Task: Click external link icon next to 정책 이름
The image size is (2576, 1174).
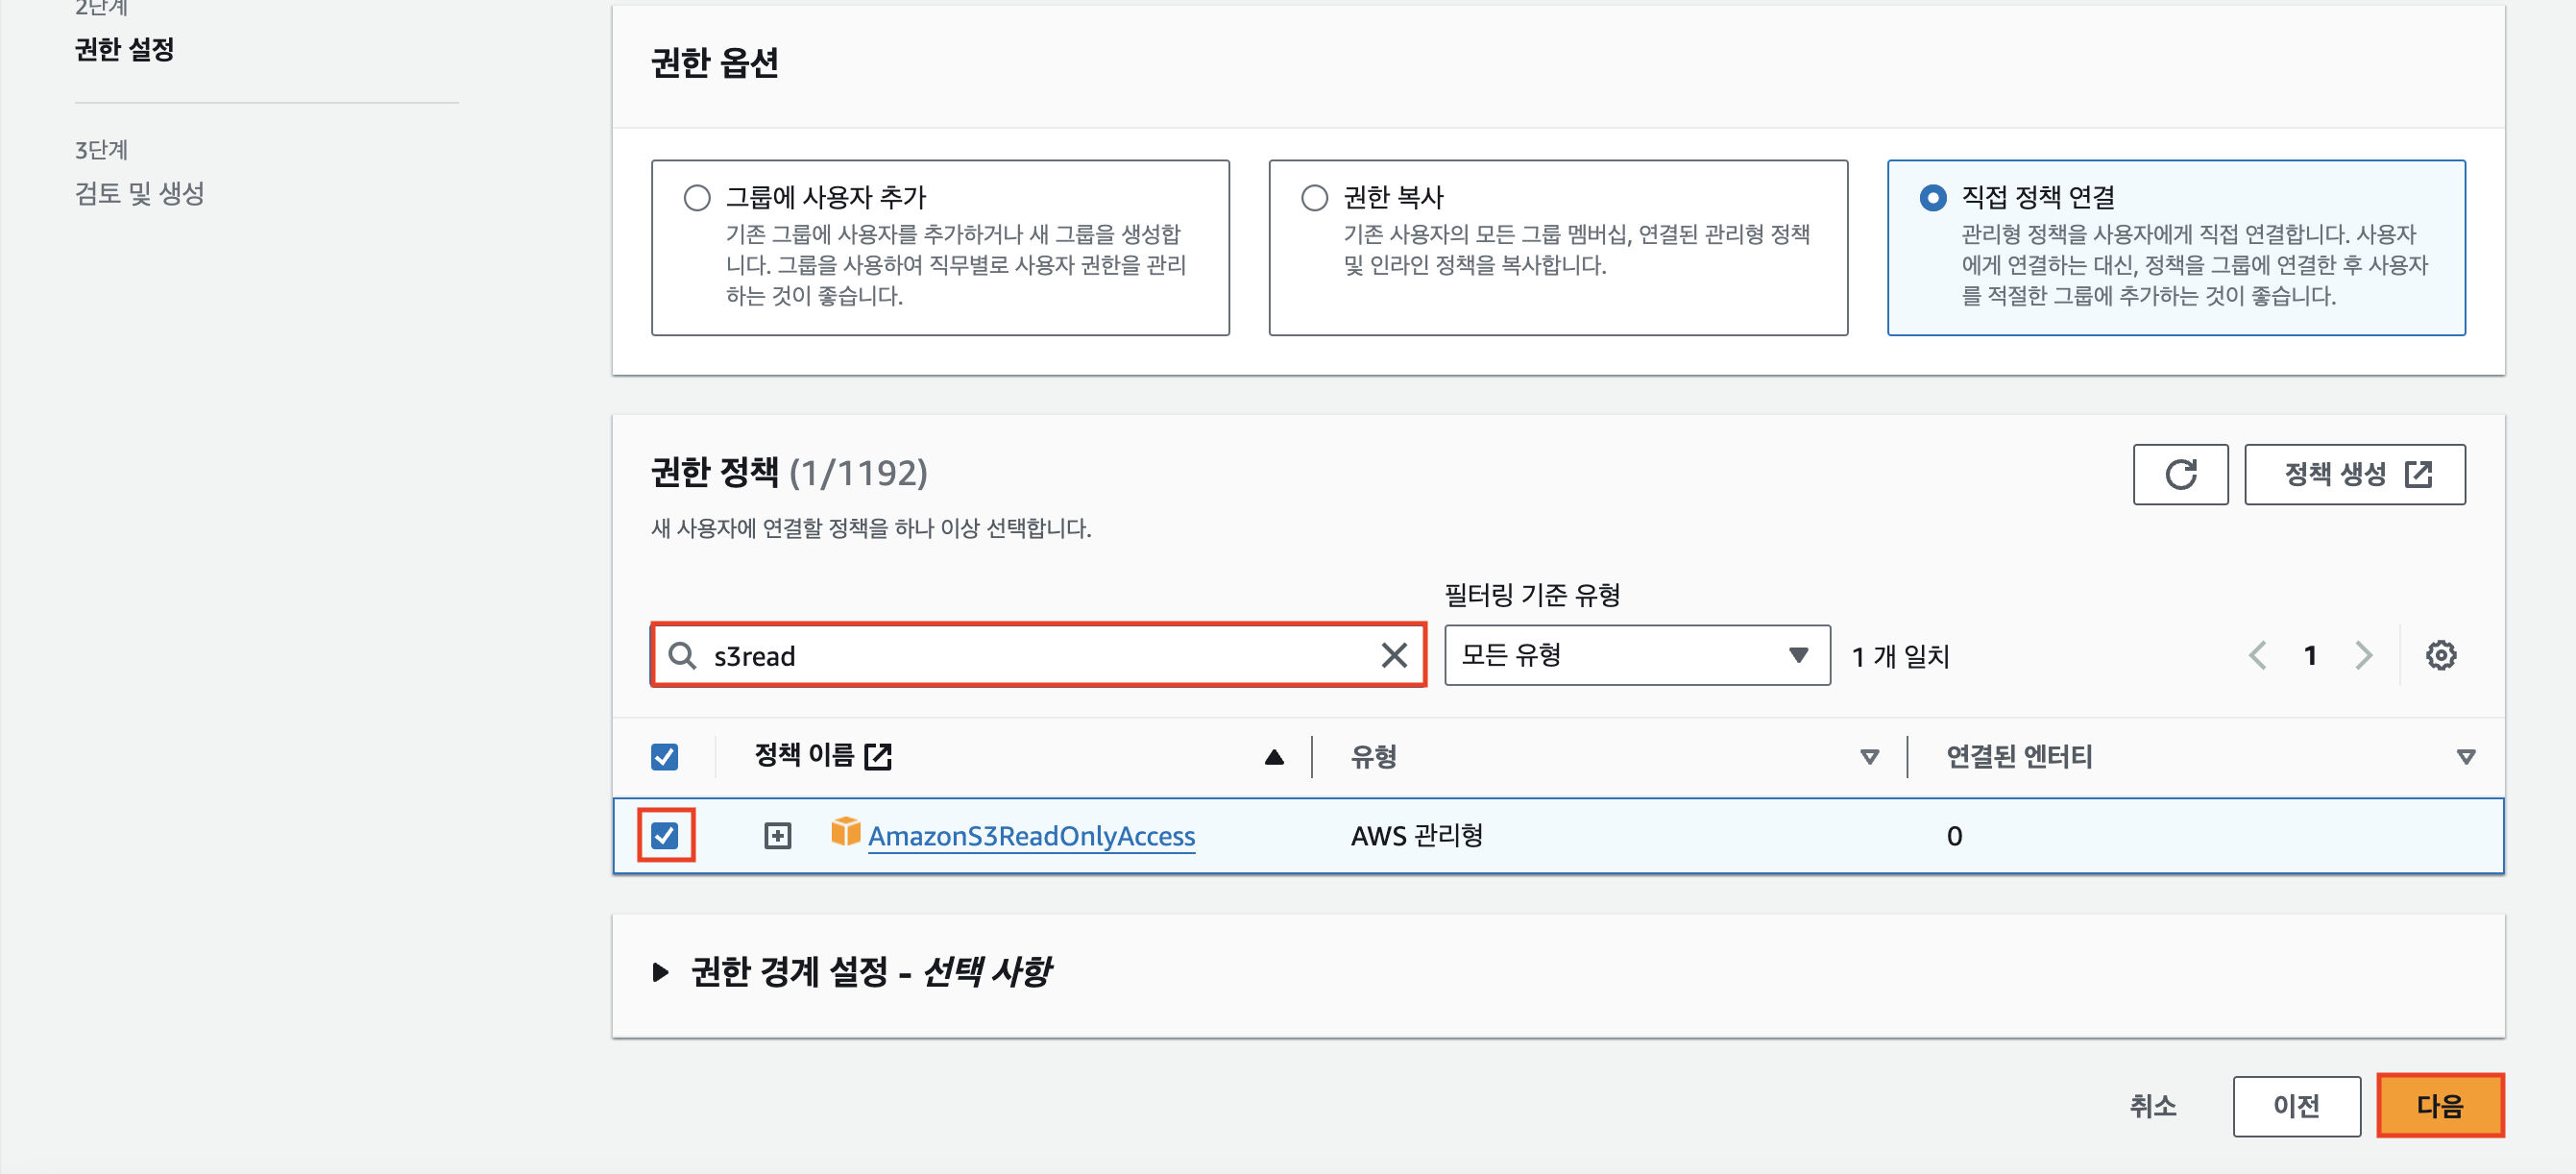Action: pyautogui.click(x=878, y=756)
